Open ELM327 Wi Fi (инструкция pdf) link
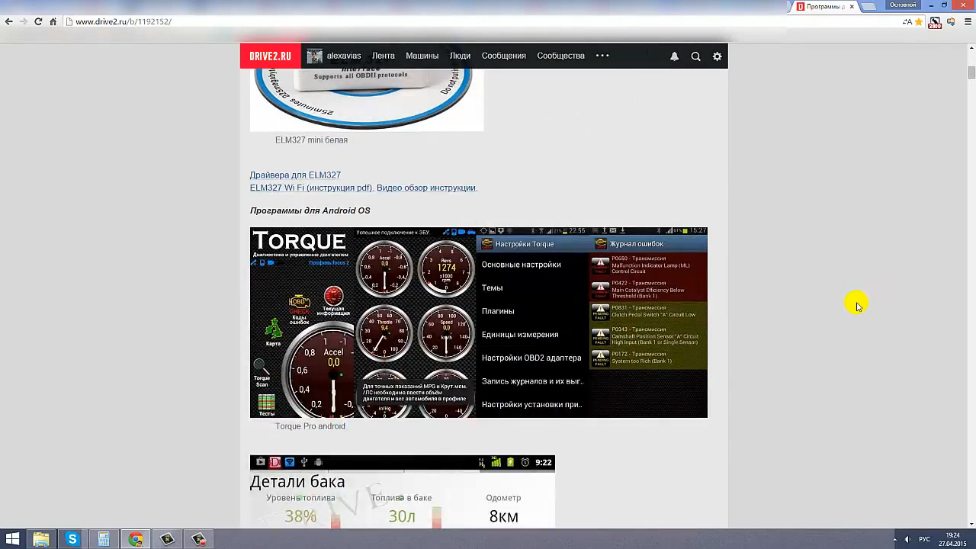Viewport: 976px width, 549px height. [311, 187]
